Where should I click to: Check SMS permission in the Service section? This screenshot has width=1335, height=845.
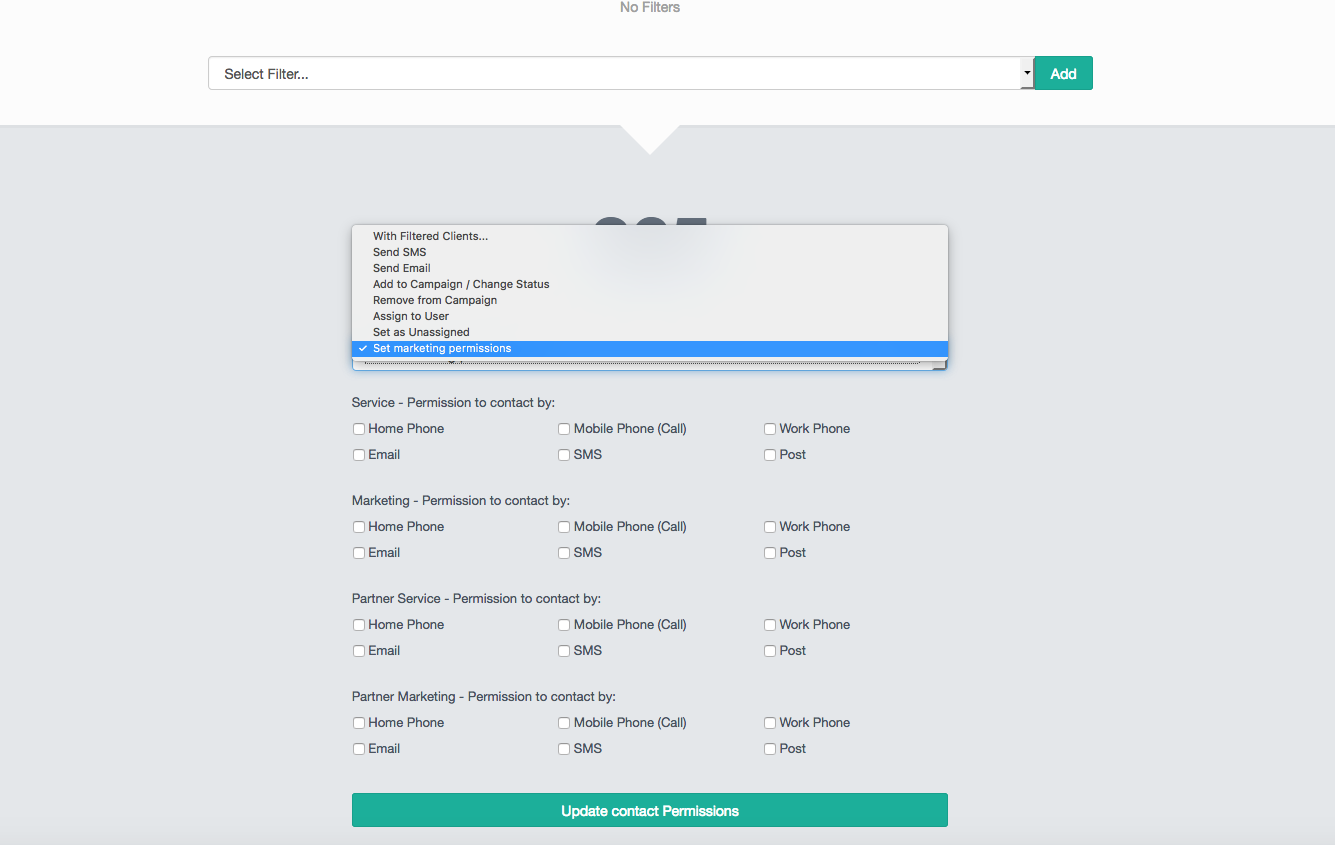564,454
